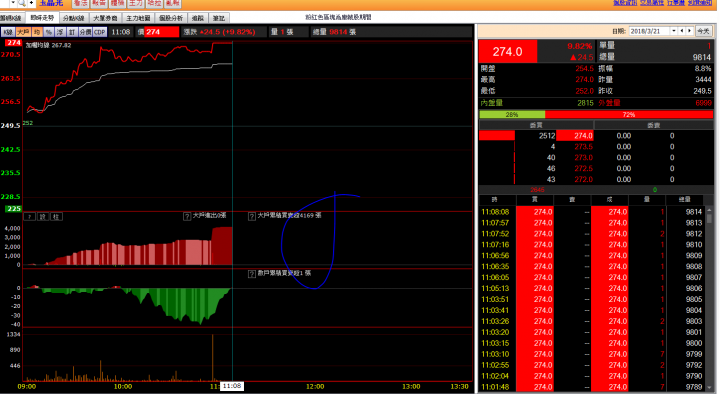Screen dimensions: 720x394
Task: Click the blue stock name link at top left
Action: 51,3
